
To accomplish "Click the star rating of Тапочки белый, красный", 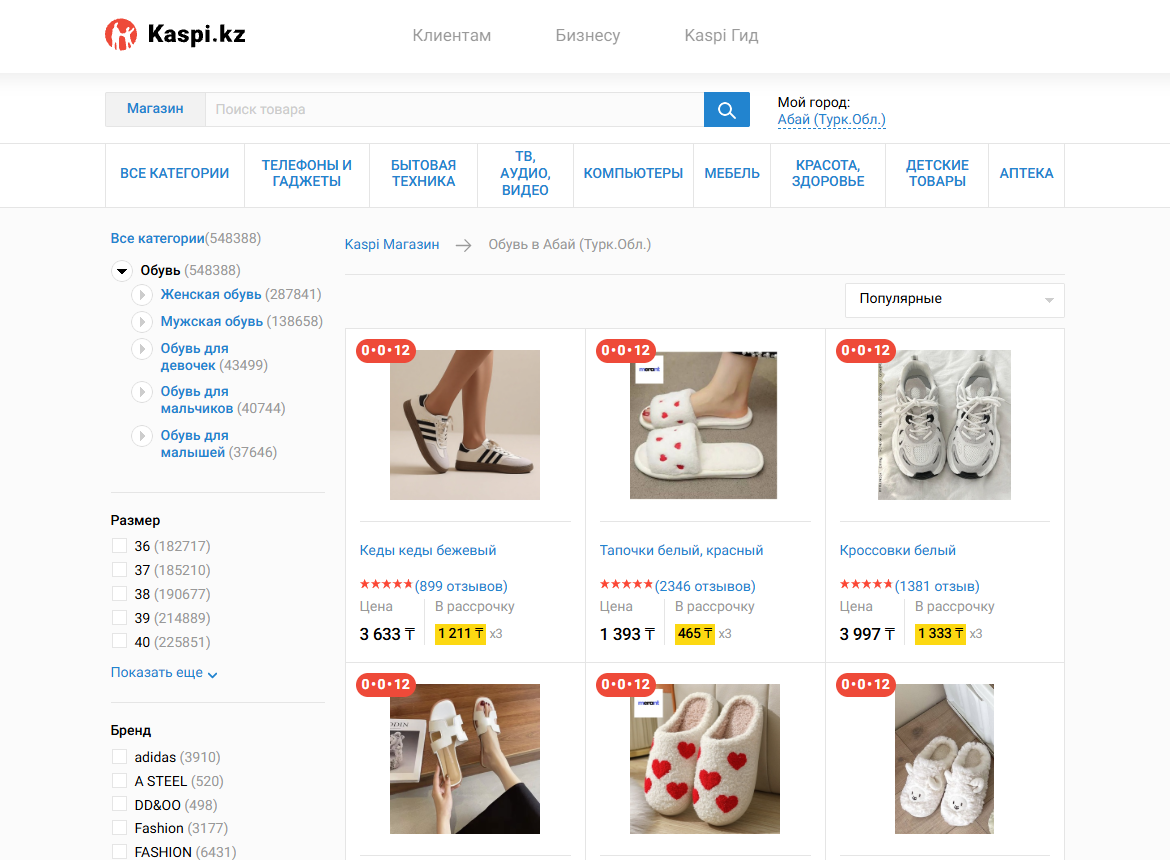I will pyautogui.click(x=626, y=585).
